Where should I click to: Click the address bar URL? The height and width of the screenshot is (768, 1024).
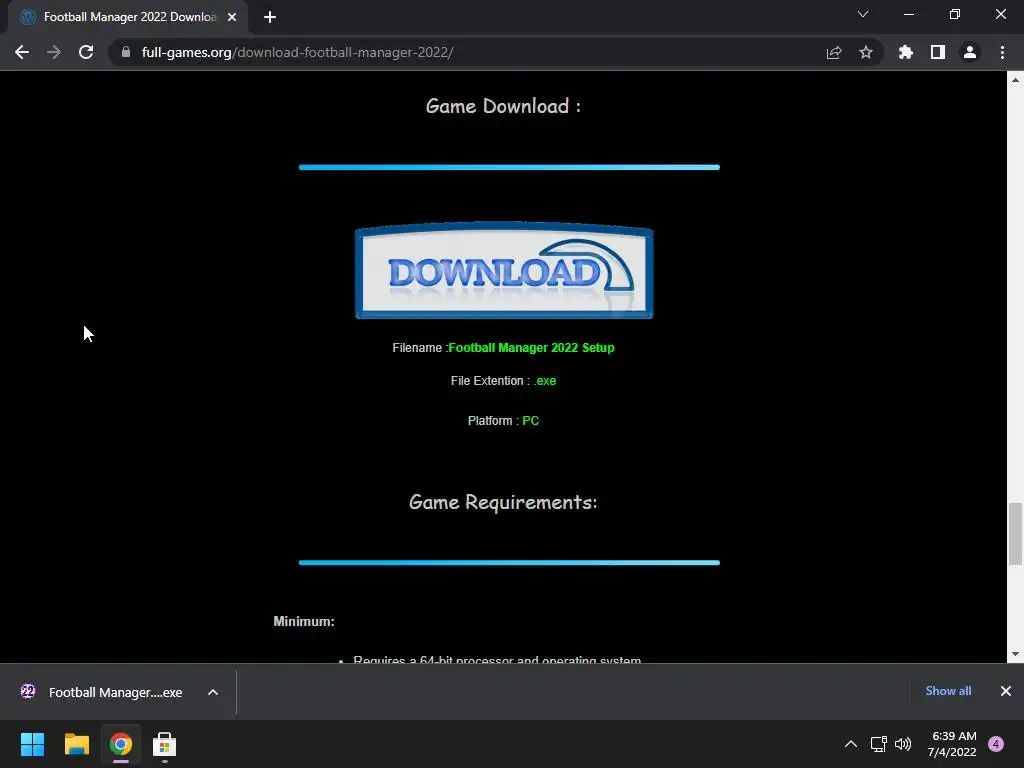point(297,52)
